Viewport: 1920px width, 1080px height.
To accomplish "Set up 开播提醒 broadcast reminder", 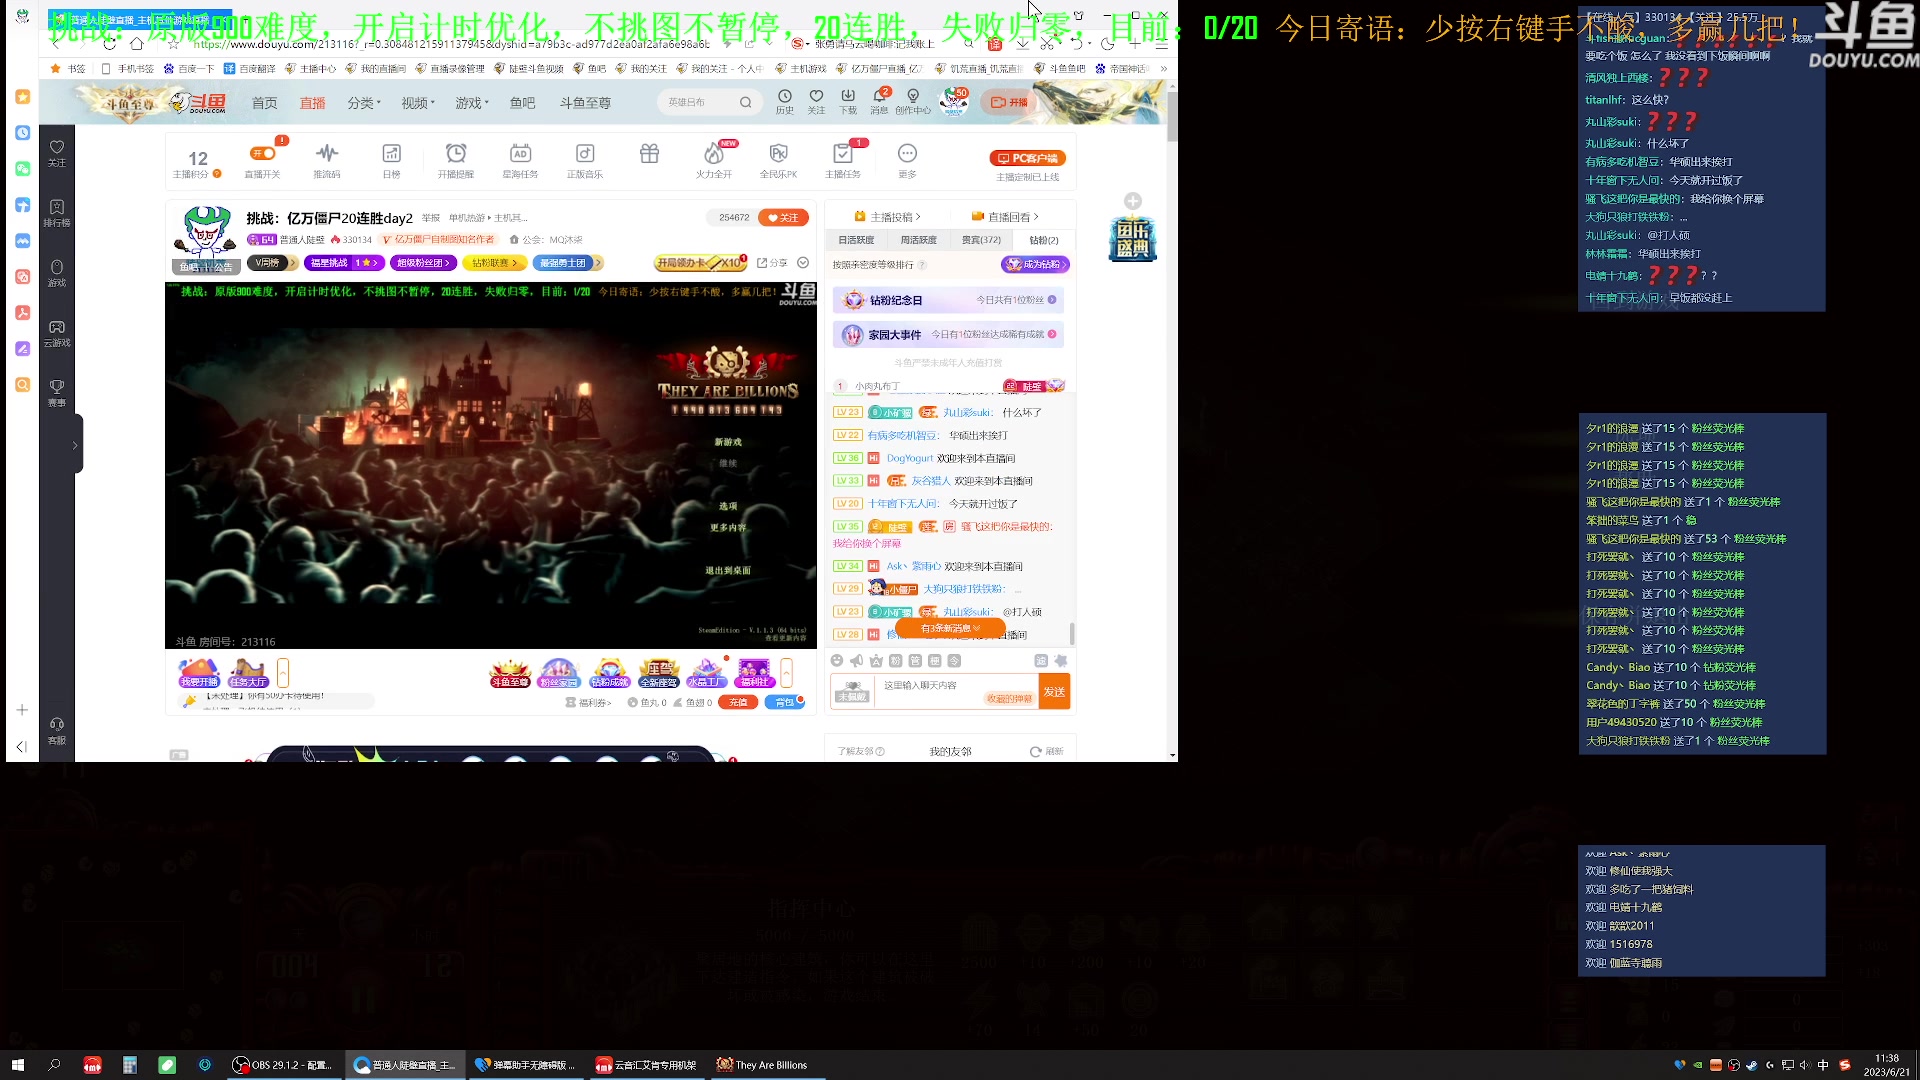I will 457,160.
